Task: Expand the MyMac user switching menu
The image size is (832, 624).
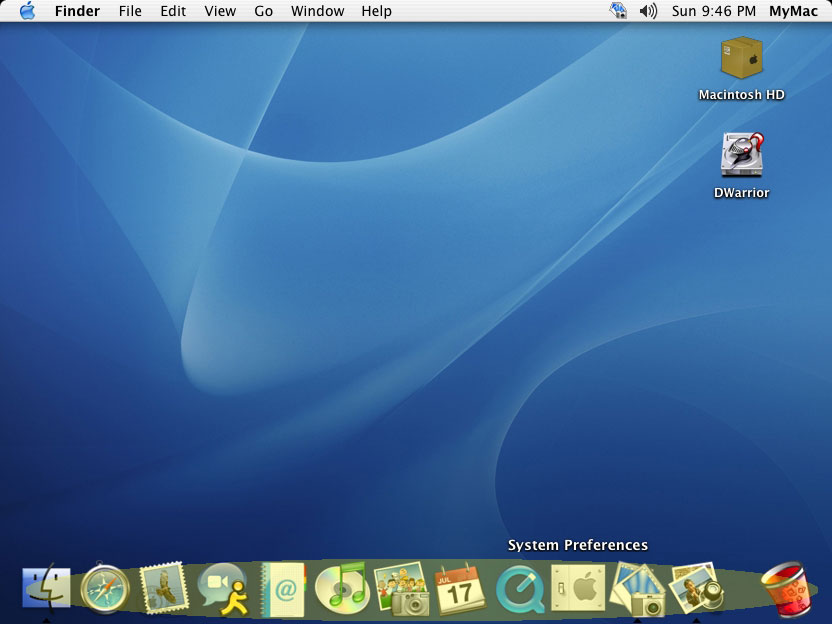Action: tap(793, 11)
